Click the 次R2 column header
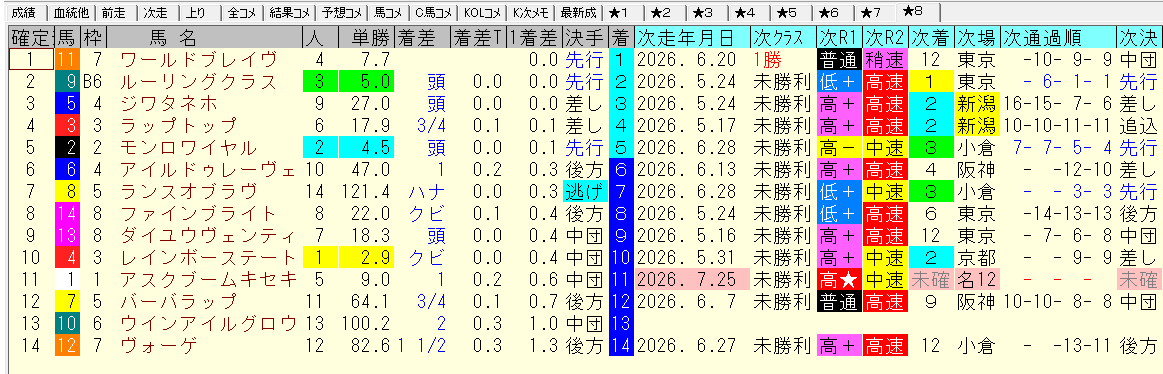Screen dimensions: 1163x374 [x=885, y=38]
